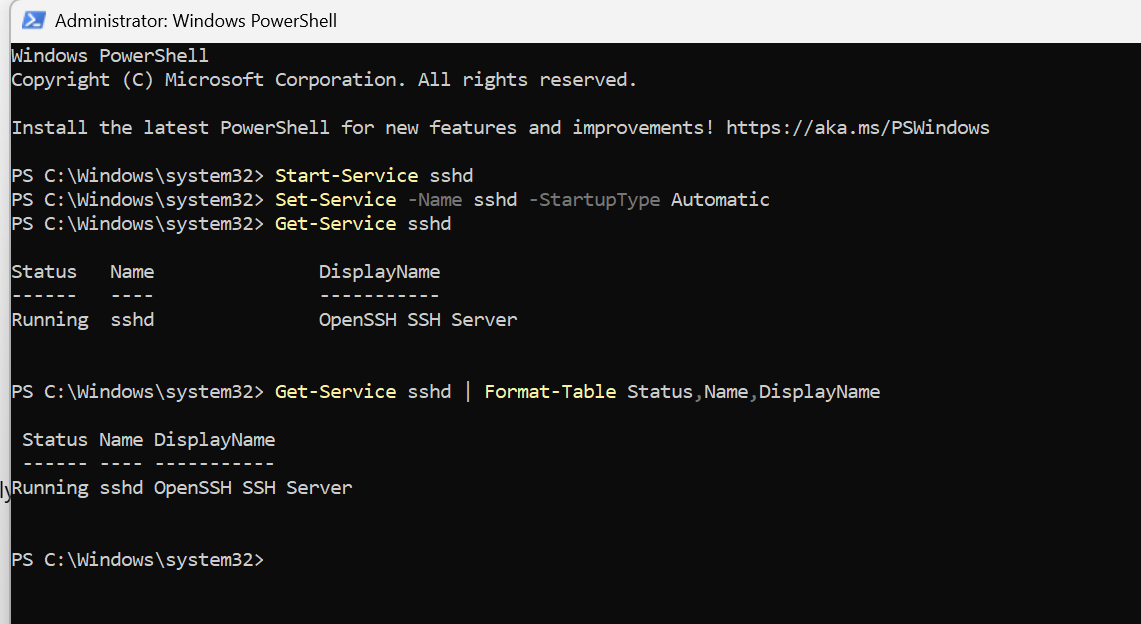Click the Administrator: Windows PowerShell title text
The width and height of the screenshot is (1141, 624).
click(x=196, y=20)
